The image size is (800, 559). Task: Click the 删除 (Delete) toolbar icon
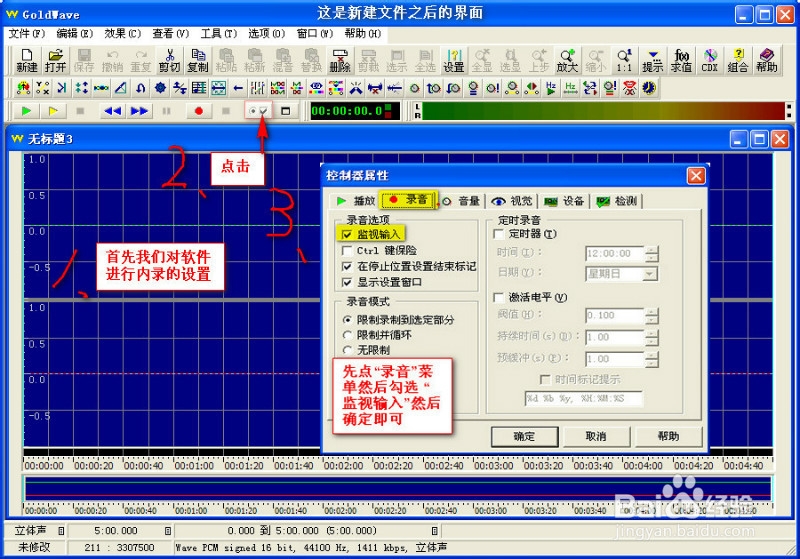340,60
